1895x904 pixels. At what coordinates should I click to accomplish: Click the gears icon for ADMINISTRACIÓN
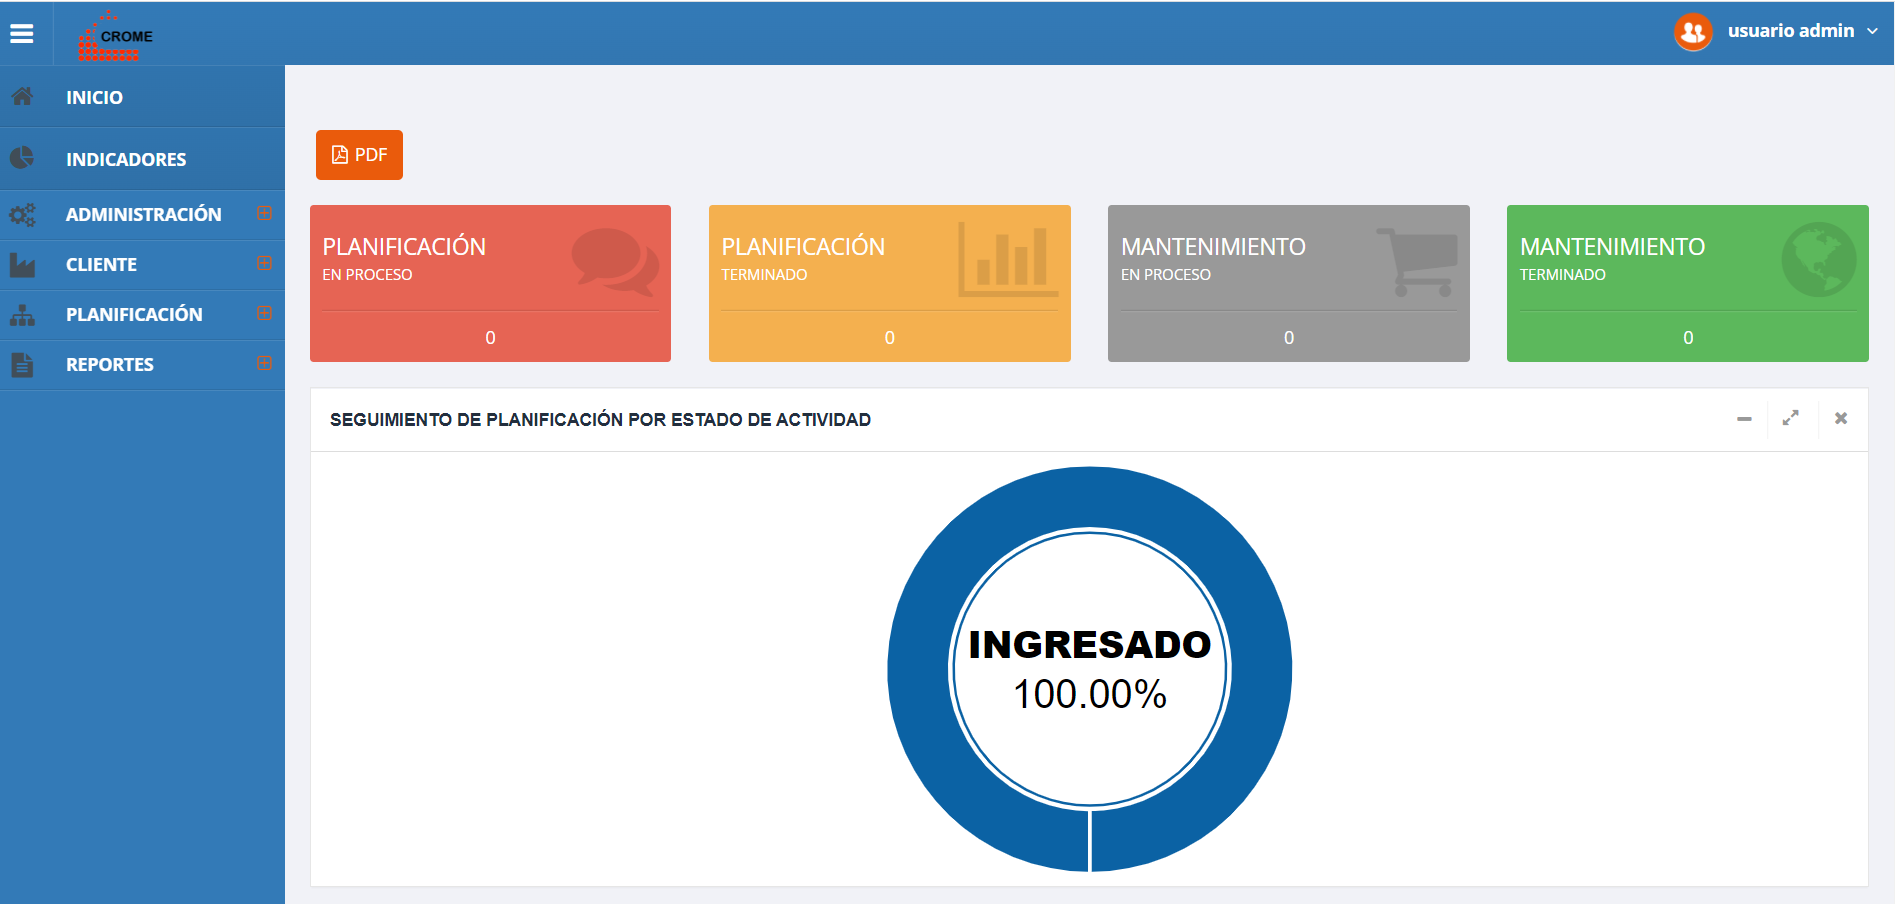click(22, 215)
